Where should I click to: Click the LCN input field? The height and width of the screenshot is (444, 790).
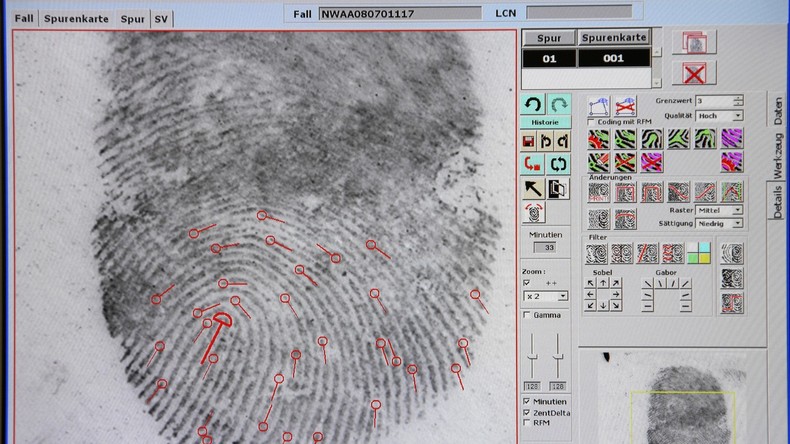579,12
